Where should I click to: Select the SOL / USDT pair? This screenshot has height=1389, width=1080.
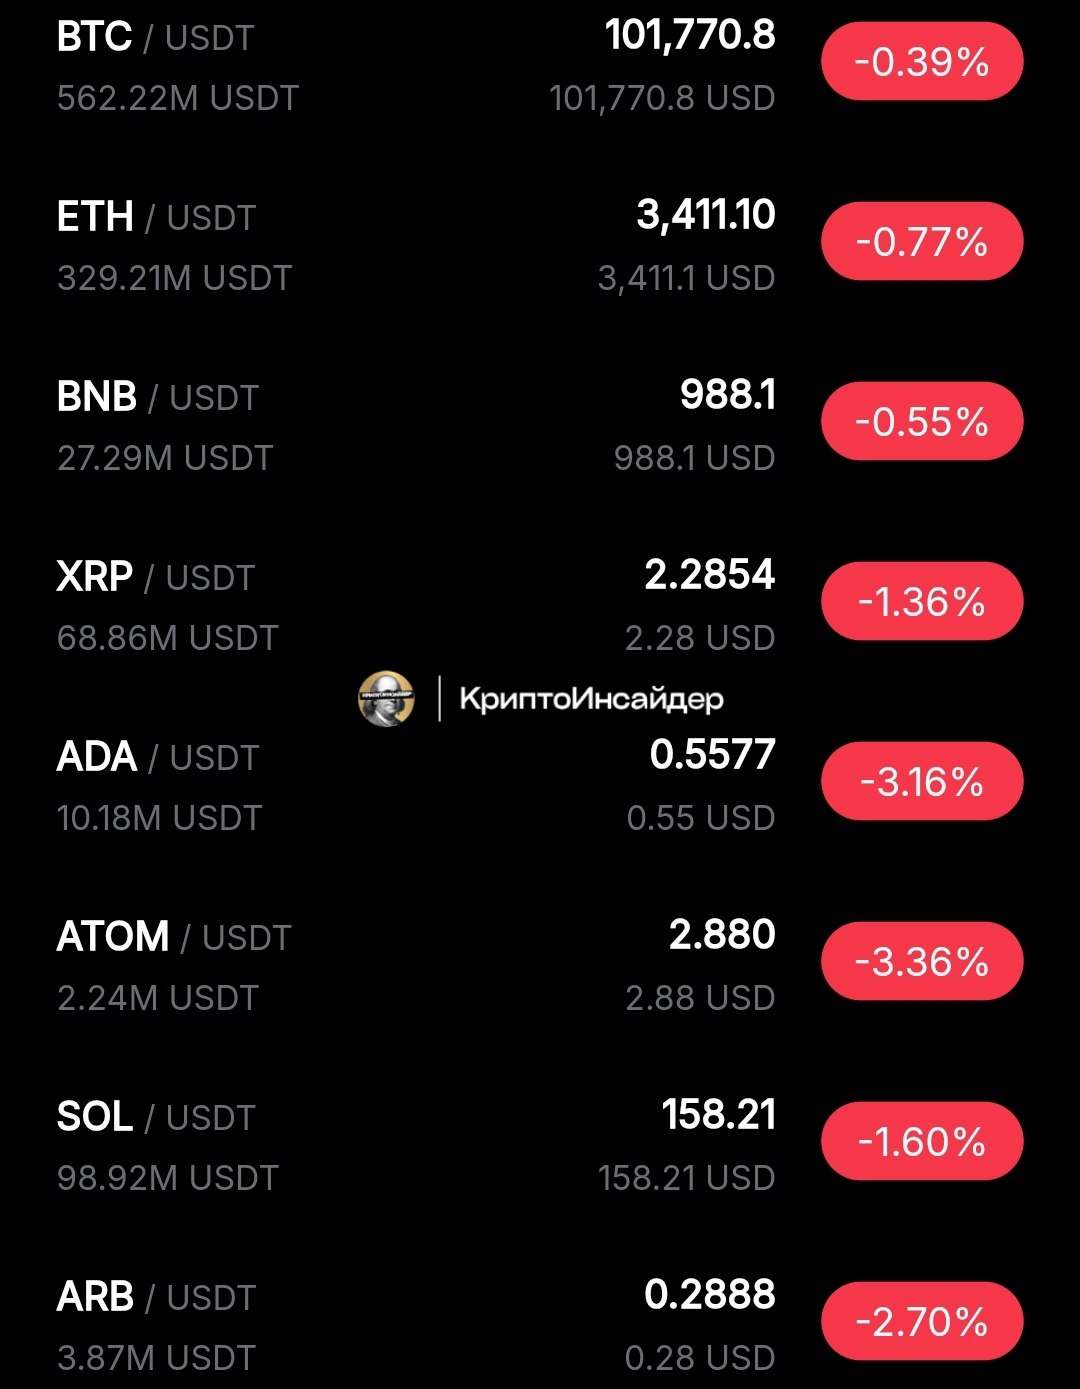click(156, 1118)
